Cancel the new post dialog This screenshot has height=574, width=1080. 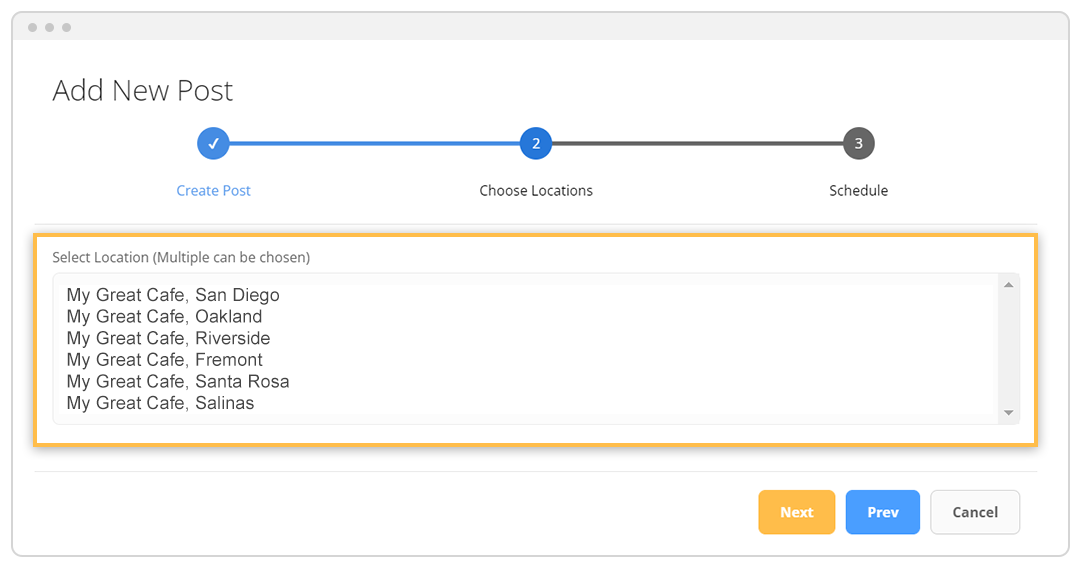(x=975, y=512)
